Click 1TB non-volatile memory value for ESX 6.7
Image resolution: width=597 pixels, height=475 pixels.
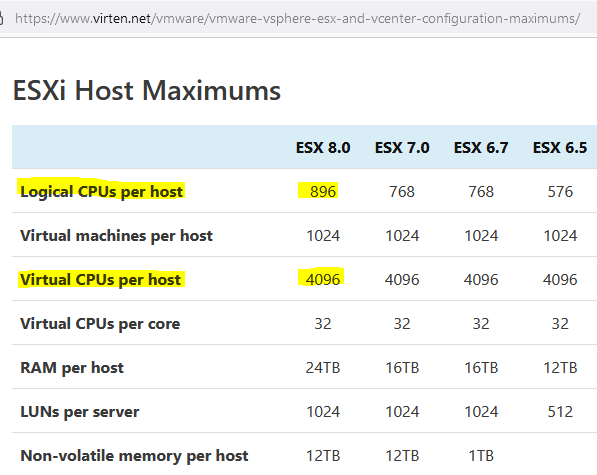pyautogui.click(x=481, y=456)
